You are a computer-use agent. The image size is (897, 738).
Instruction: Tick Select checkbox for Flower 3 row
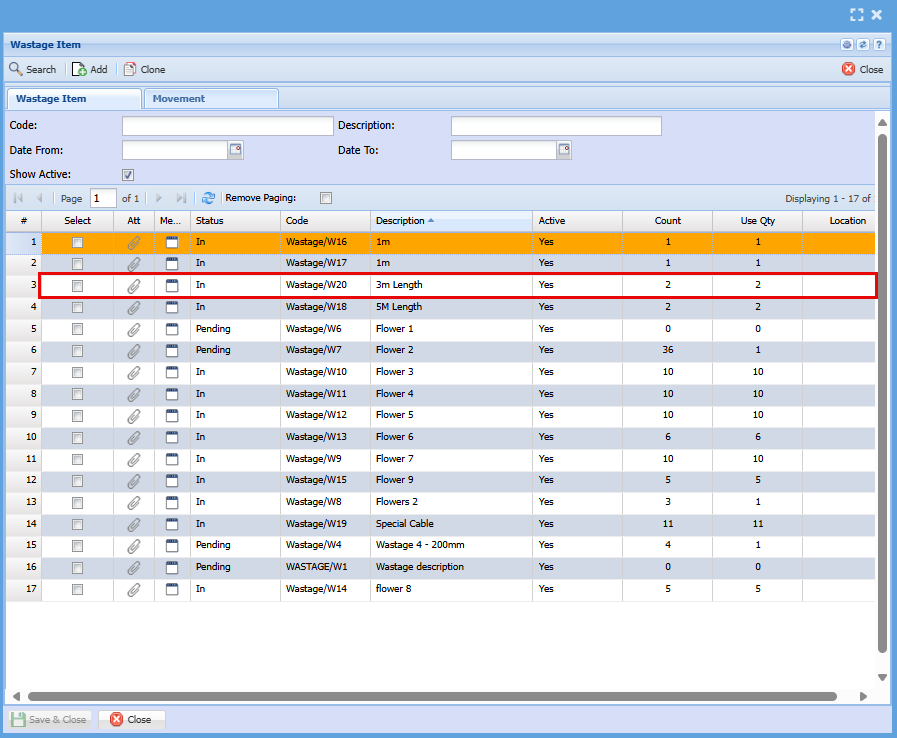77,372
